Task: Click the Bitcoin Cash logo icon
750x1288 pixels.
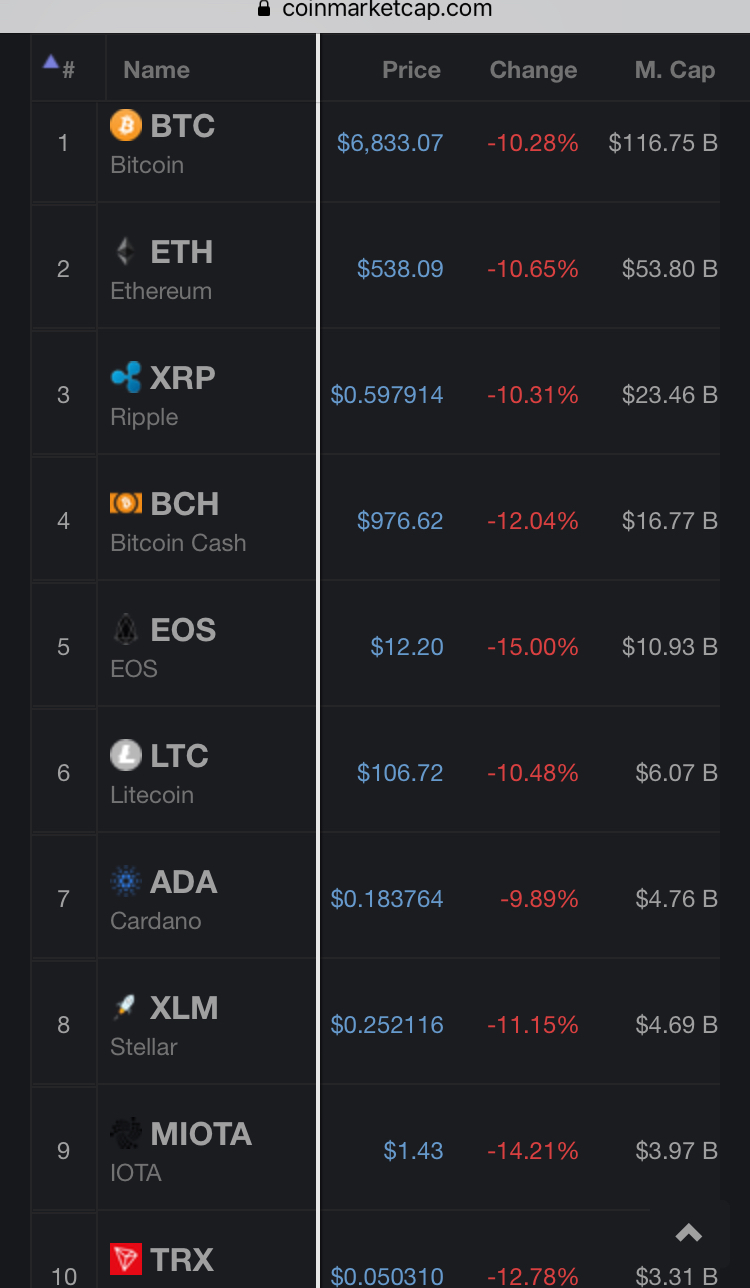Action: point(126,503)
